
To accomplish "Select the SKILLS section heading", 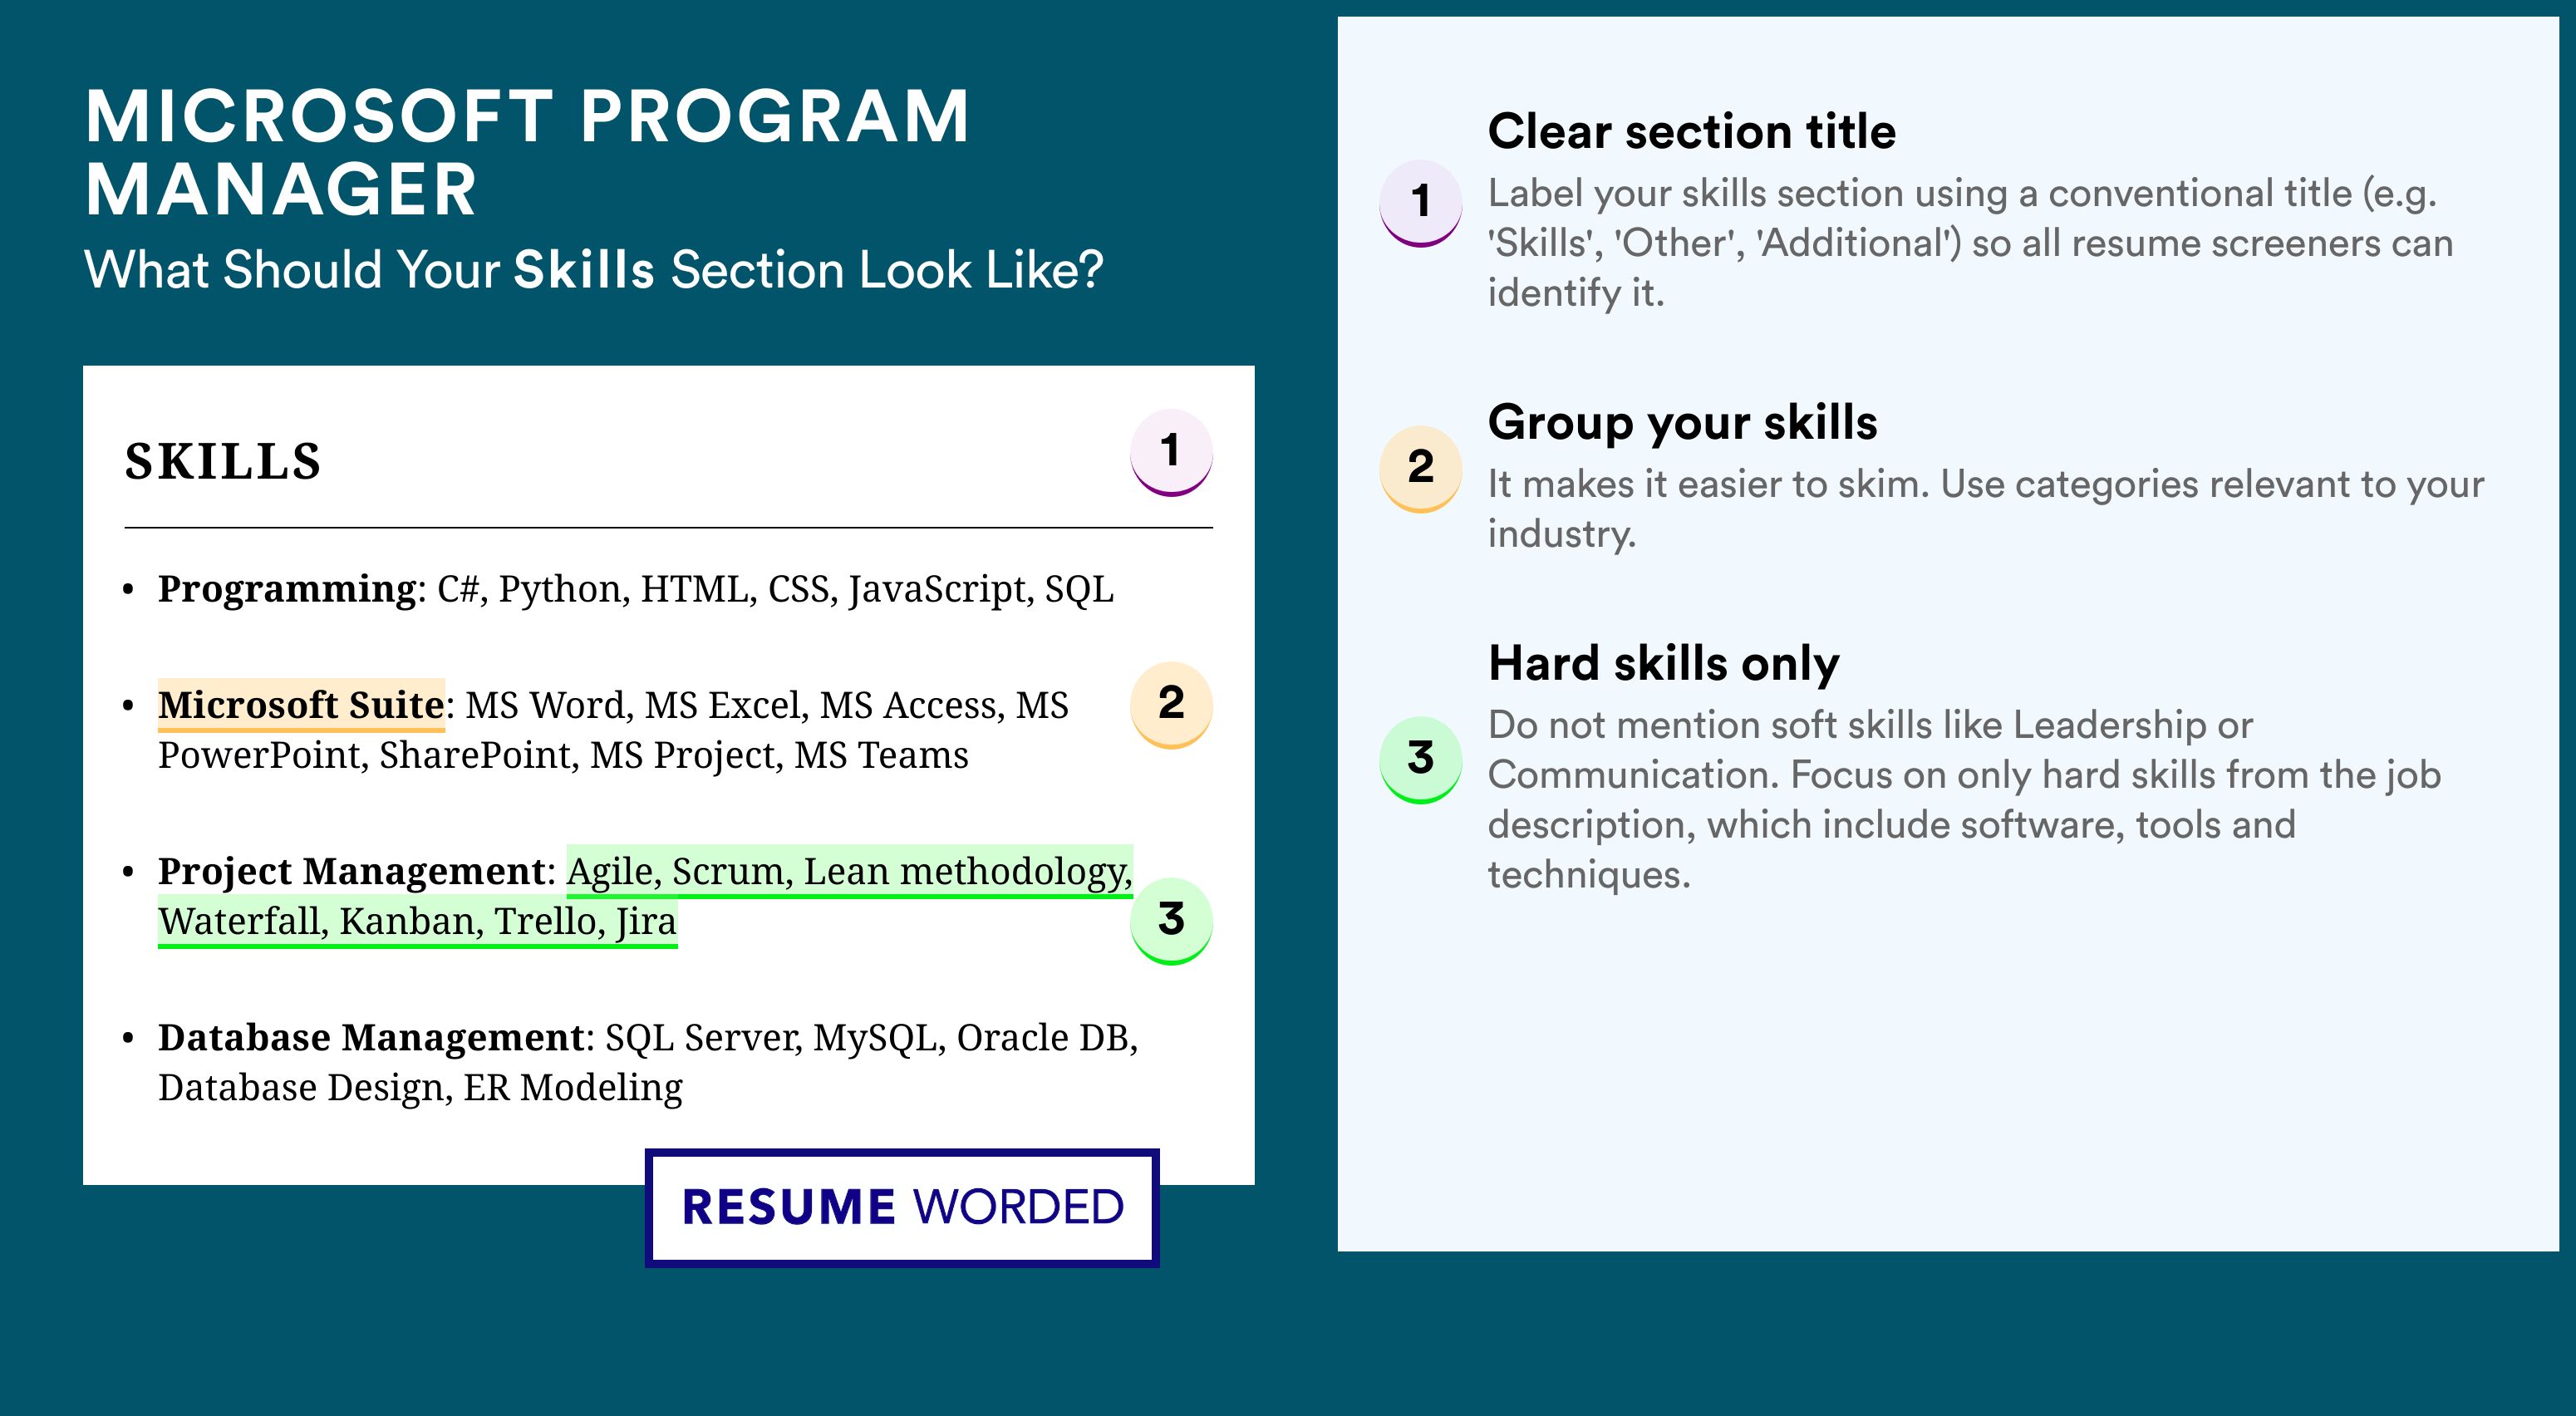I will pyautogui.click(x=223, y=462).
